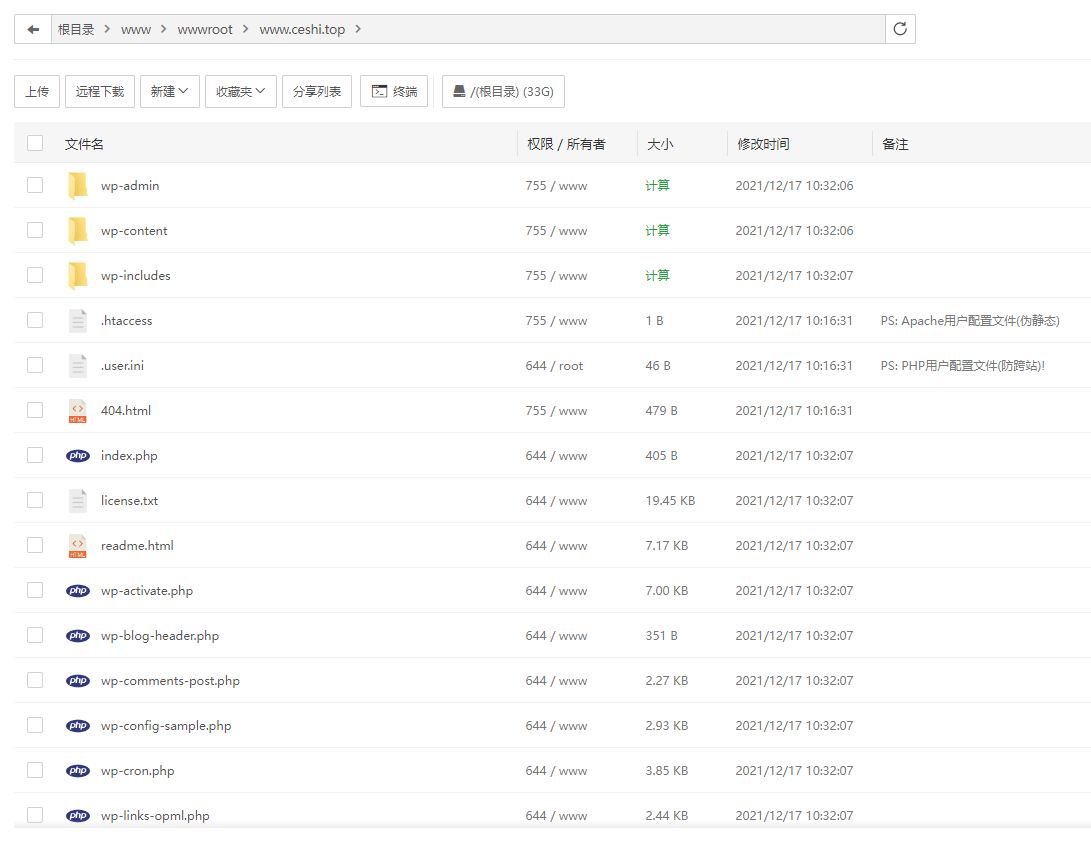
Task: Open the terminal (终端) button
Action: pyautogui.click(x=394, y=91)
